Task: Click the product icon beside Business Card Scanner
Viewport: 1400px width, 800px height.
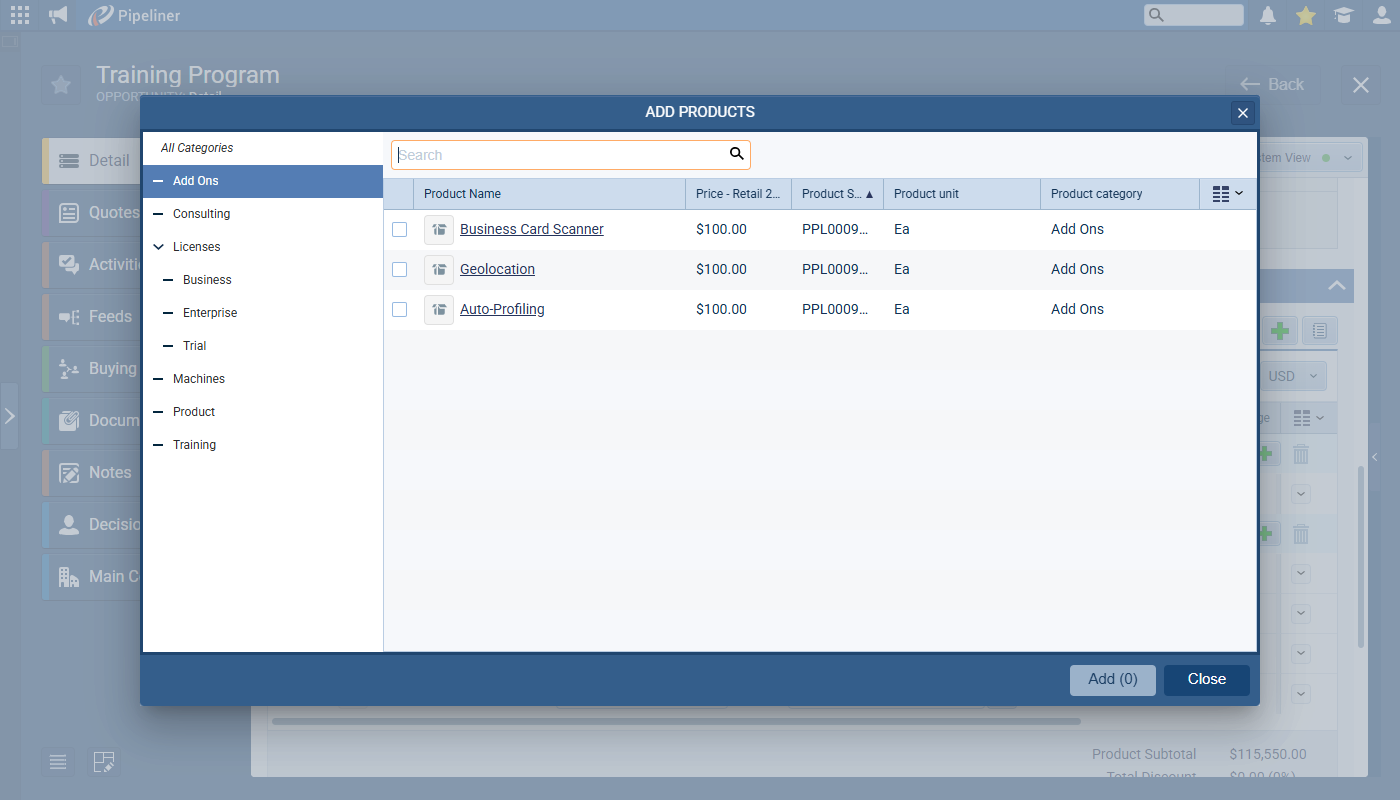Action: tap(438, 230)
